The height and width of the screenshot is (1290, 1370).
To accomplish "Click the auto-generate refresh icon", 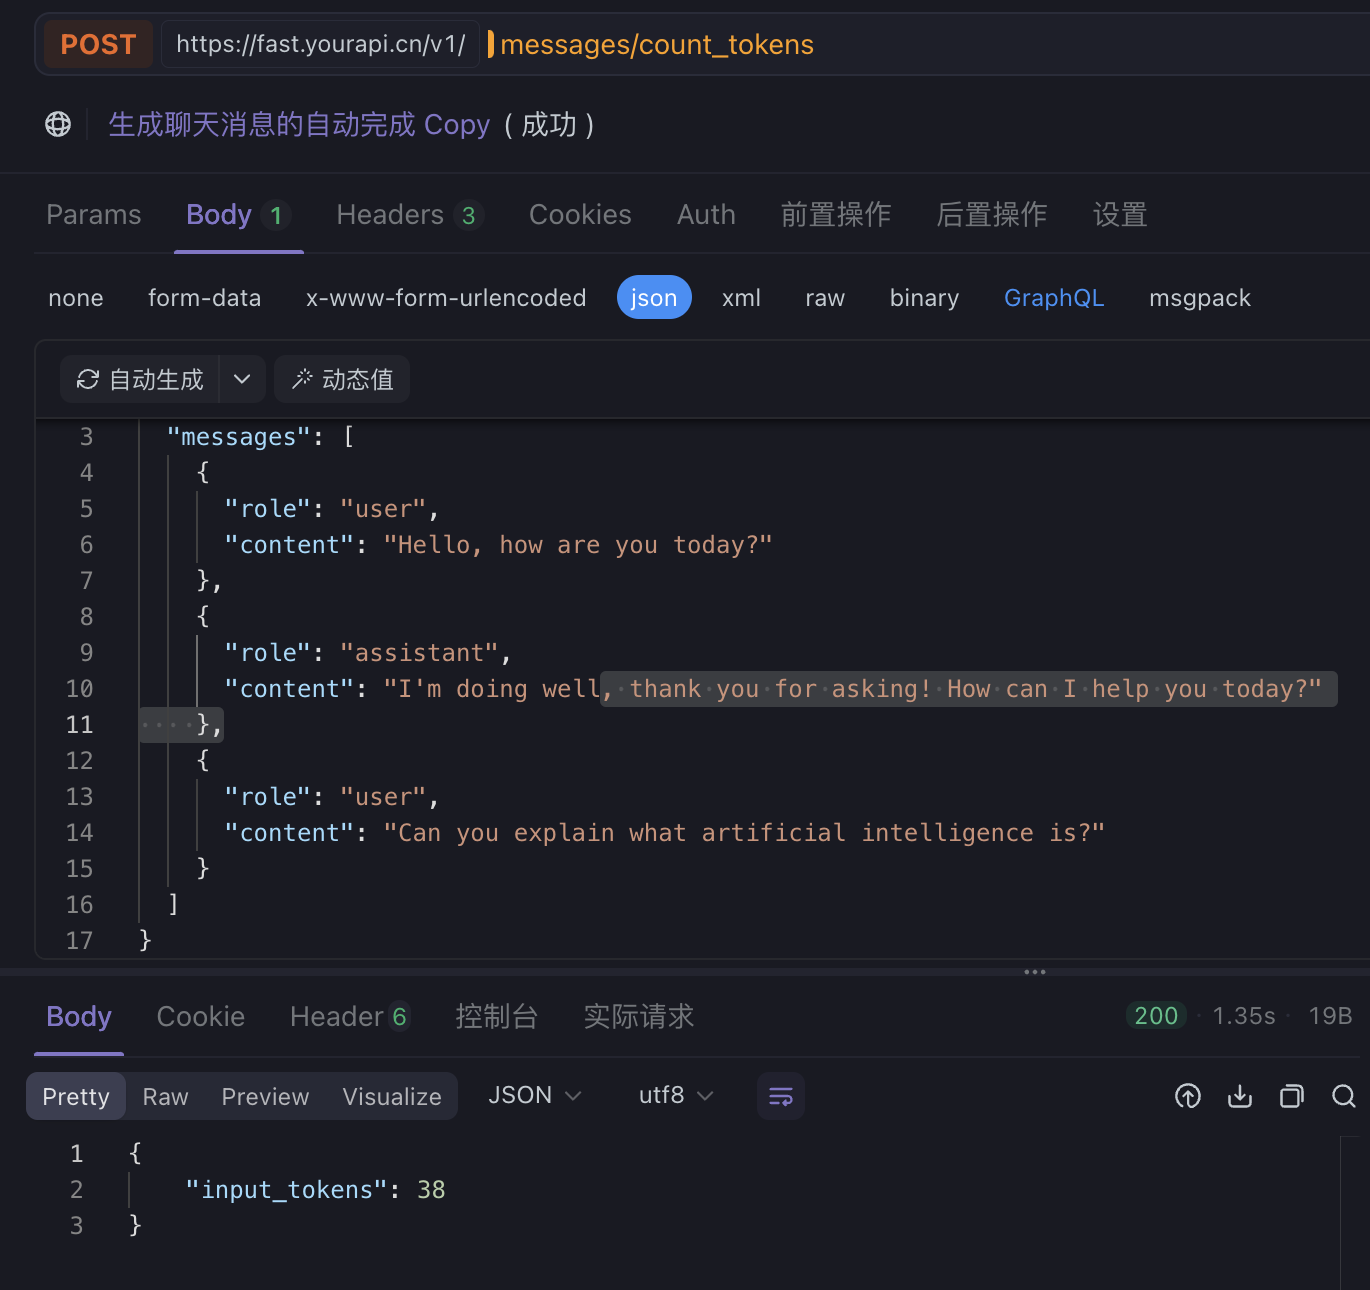I will [88, 379].
